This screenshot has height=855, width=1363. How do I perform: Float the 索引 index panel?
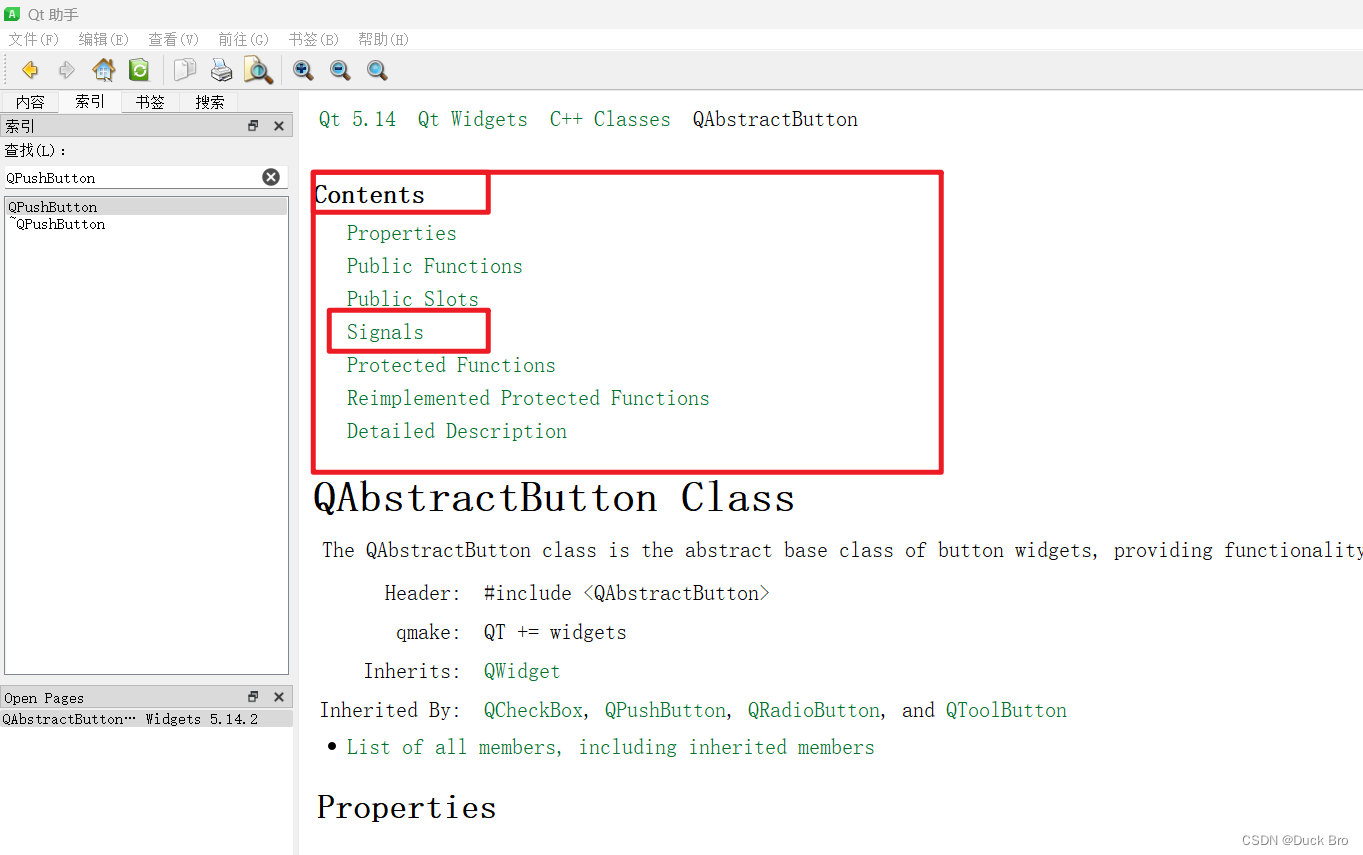pyautogui.click(x=253, y=126)
